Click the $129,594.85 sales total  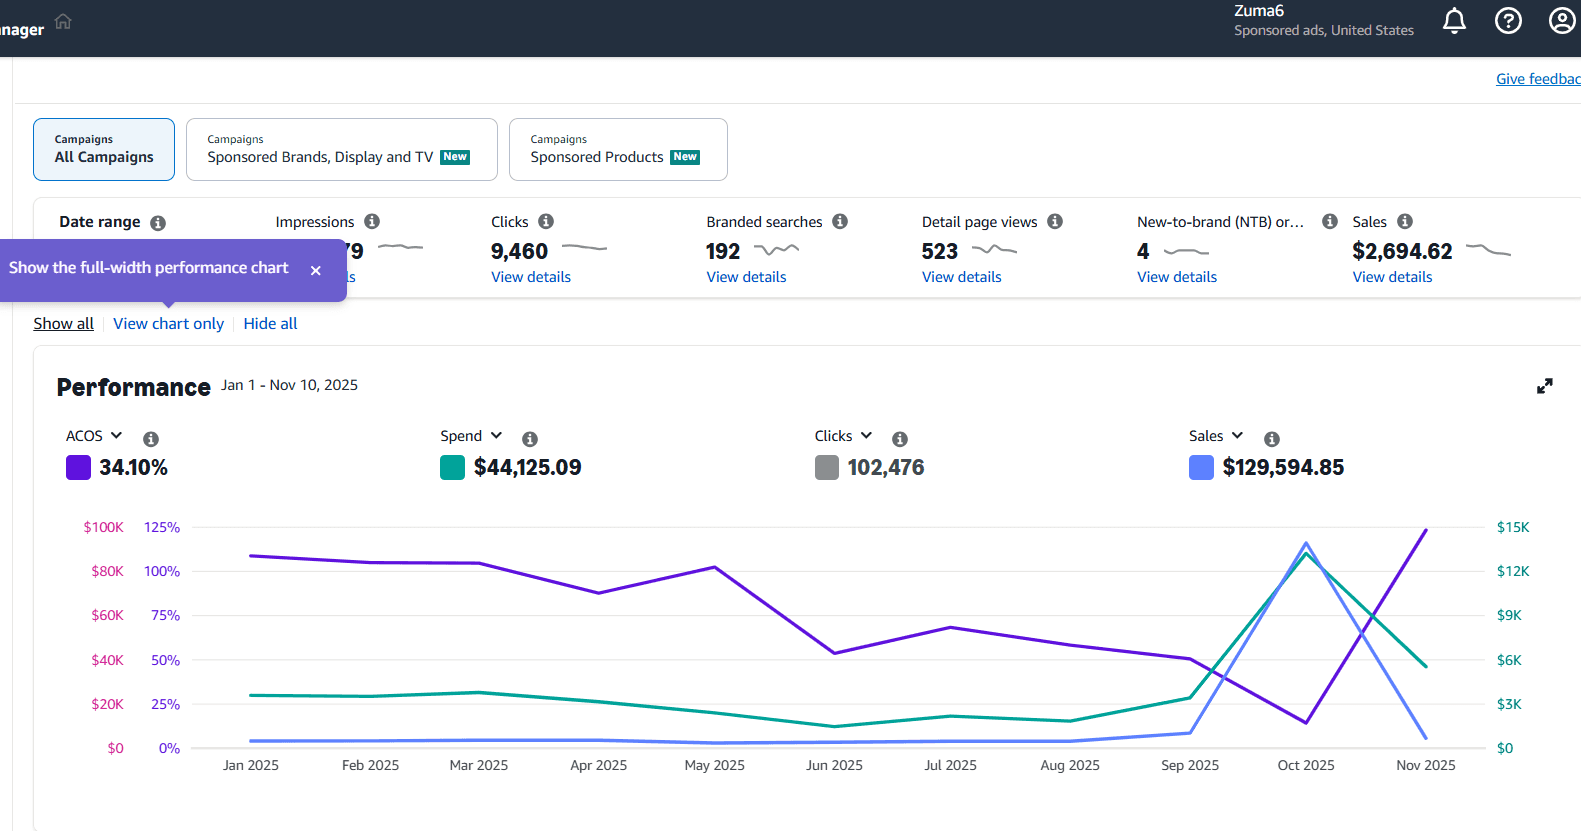click(x=1283, y=467)
